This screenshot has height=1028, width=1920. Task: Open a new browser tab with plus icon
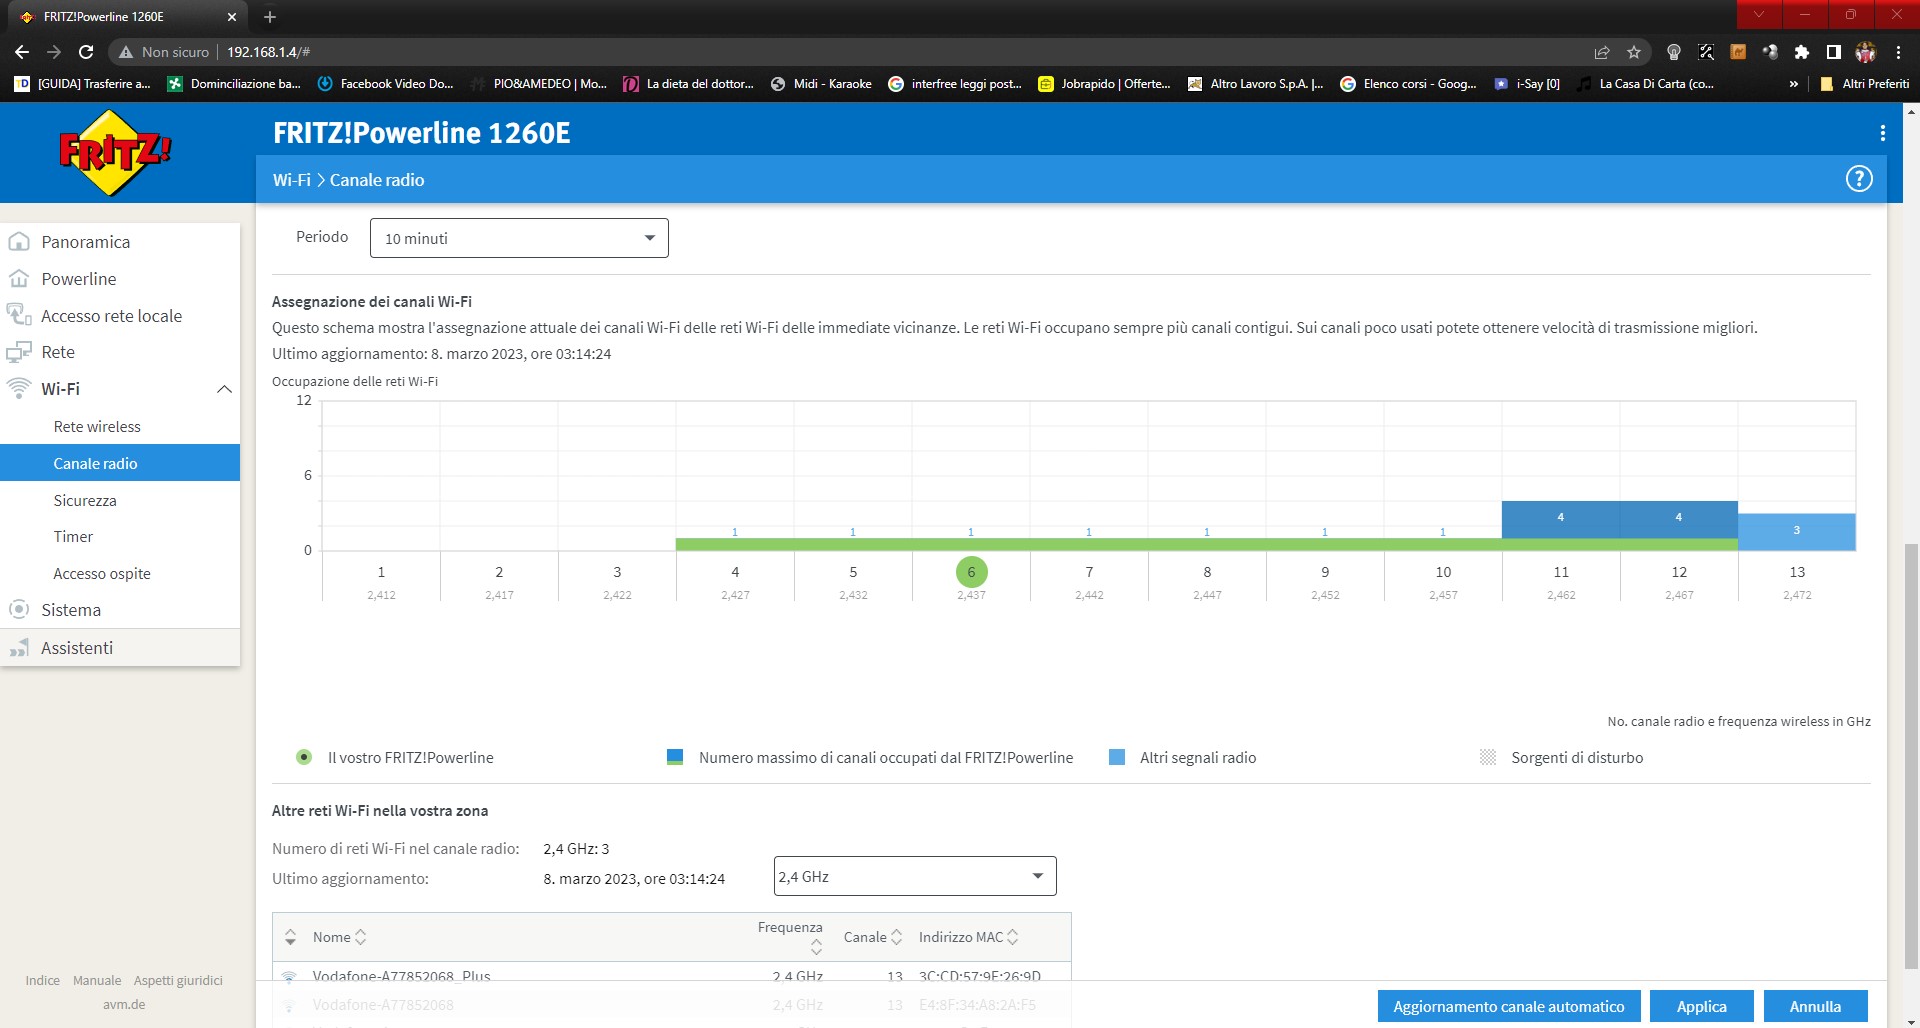[x=270, y=17]
